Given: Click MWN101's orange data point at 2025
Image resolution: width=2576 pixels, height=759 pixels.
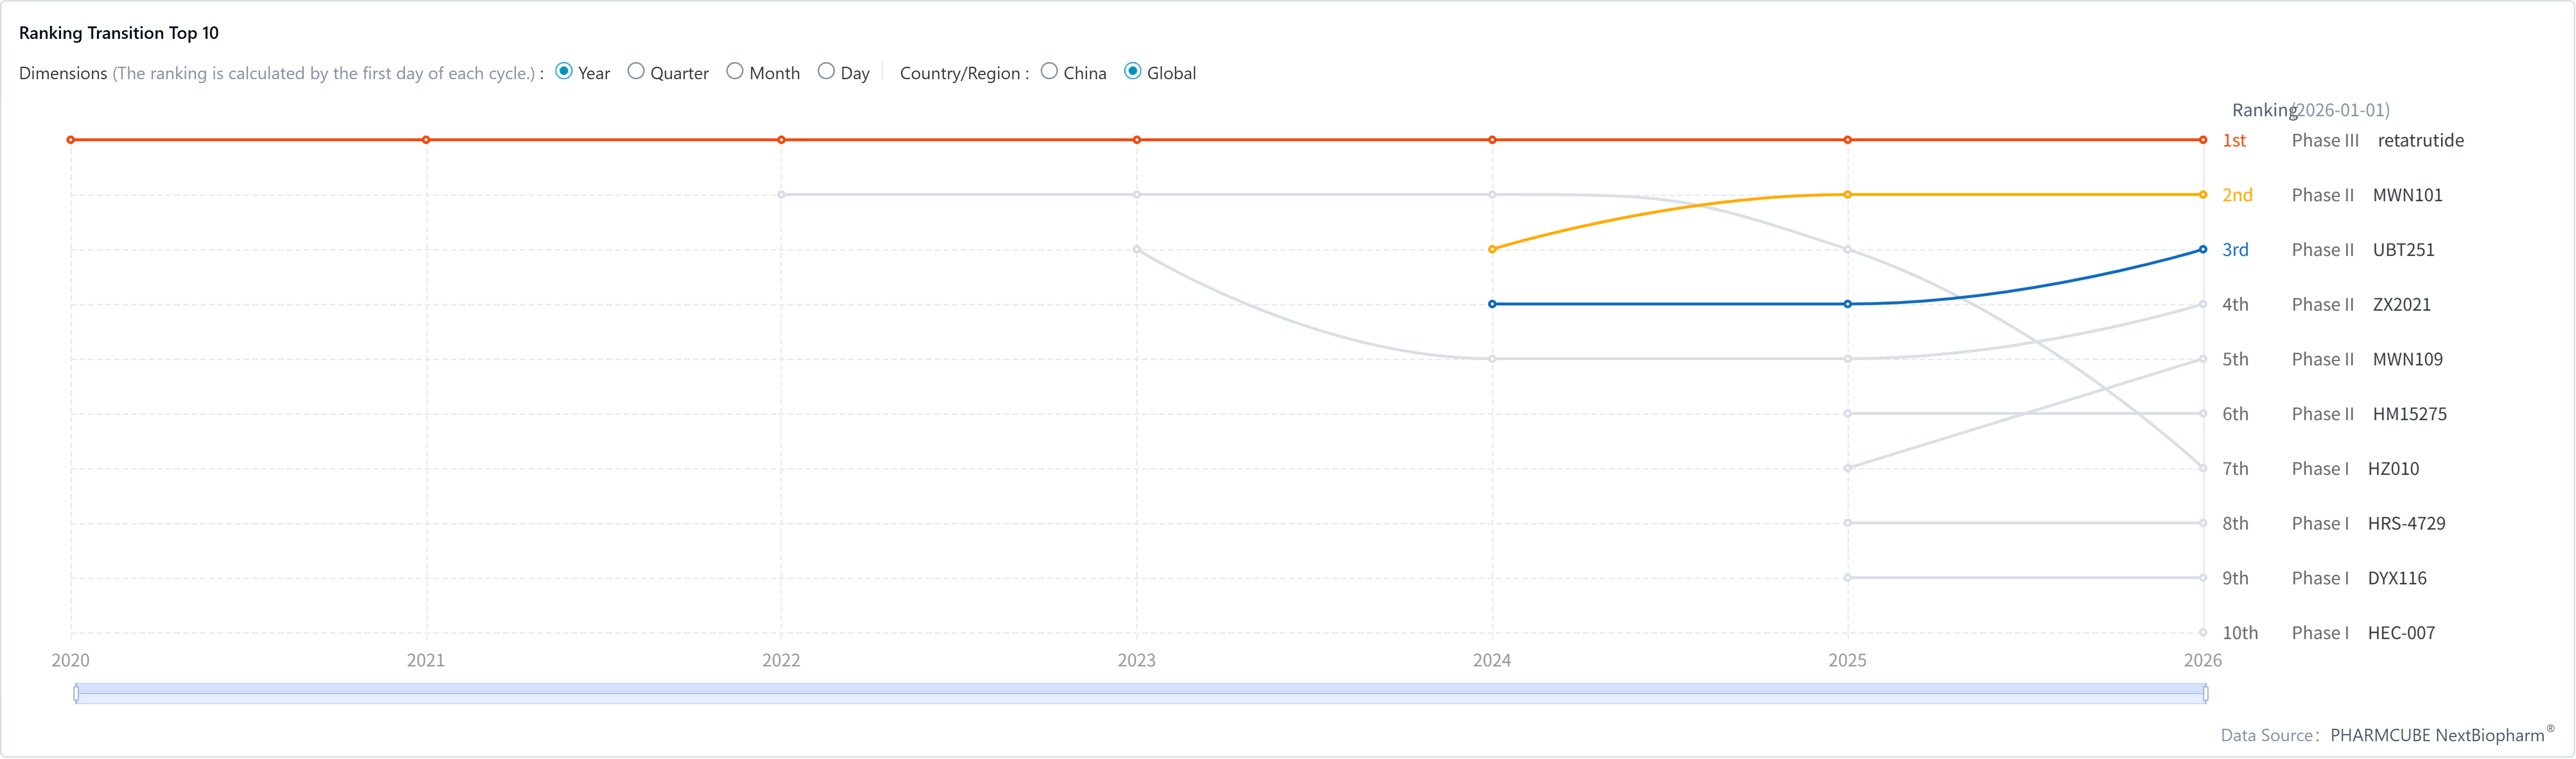Looking at the screenshot, I should click(1848, 195).
